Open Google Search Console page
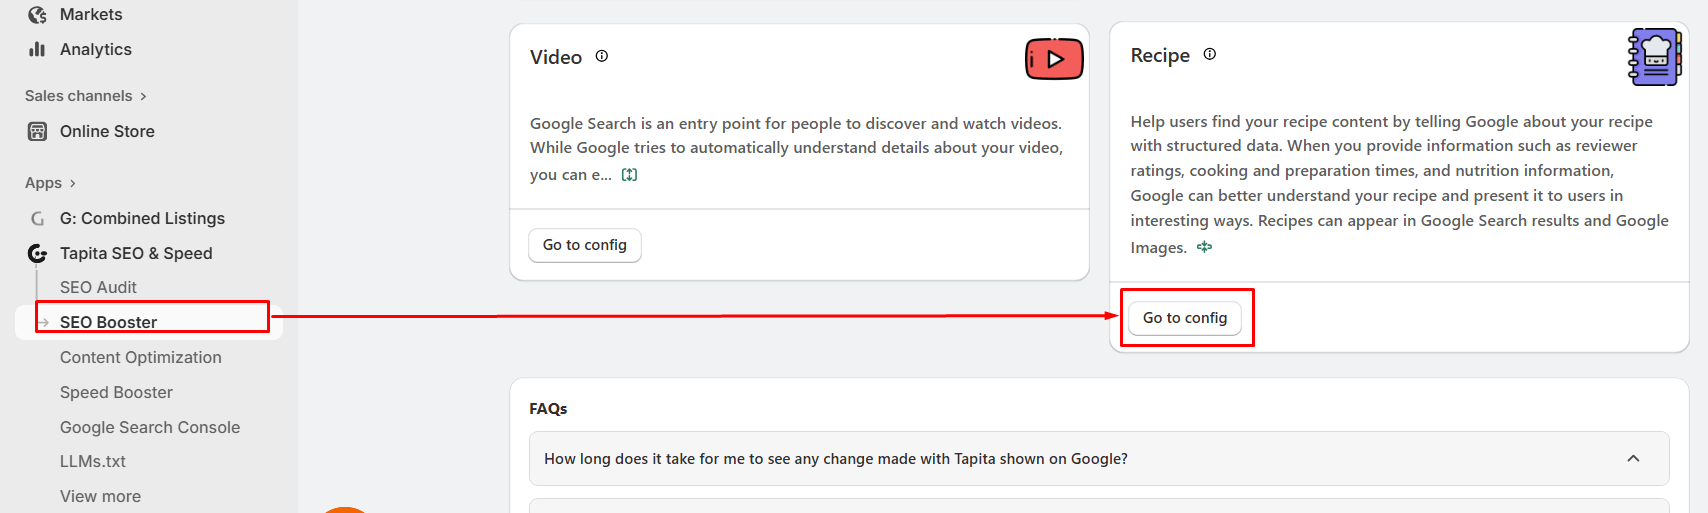The height and width of the screenshot is (513, 1708). [150, 427]
